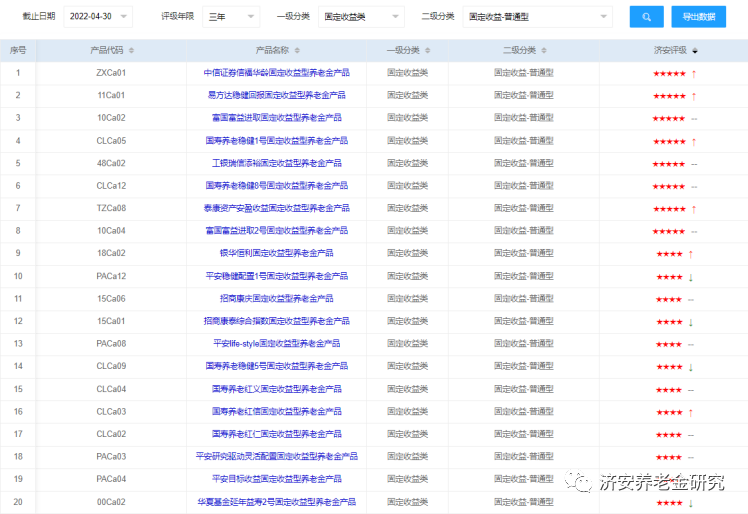Viewport: 748px width, 514px height.
Task: Open 富国富益进取固定收益型养老金产品 link
Action: pyautogui.click(x=277, y=118)
